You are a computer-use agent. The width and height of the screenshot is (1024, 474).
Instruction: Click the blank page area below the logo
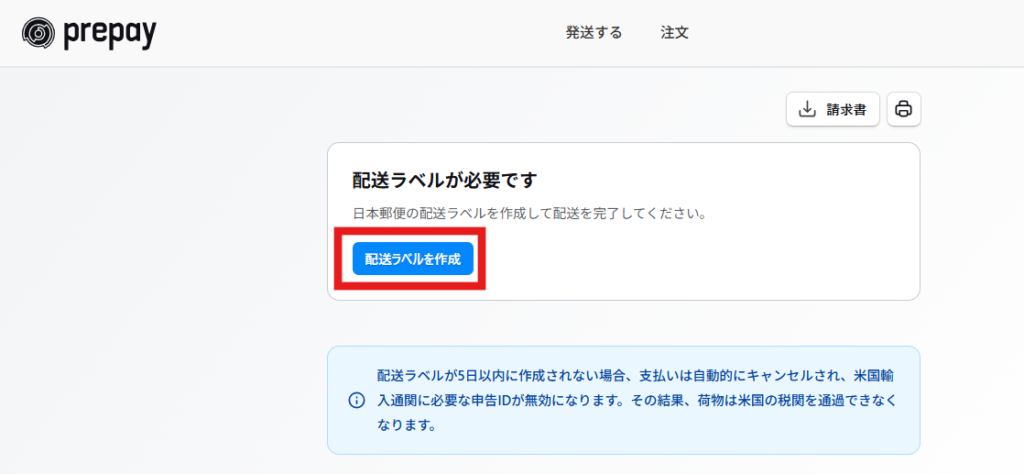click(x=157, y=261)
